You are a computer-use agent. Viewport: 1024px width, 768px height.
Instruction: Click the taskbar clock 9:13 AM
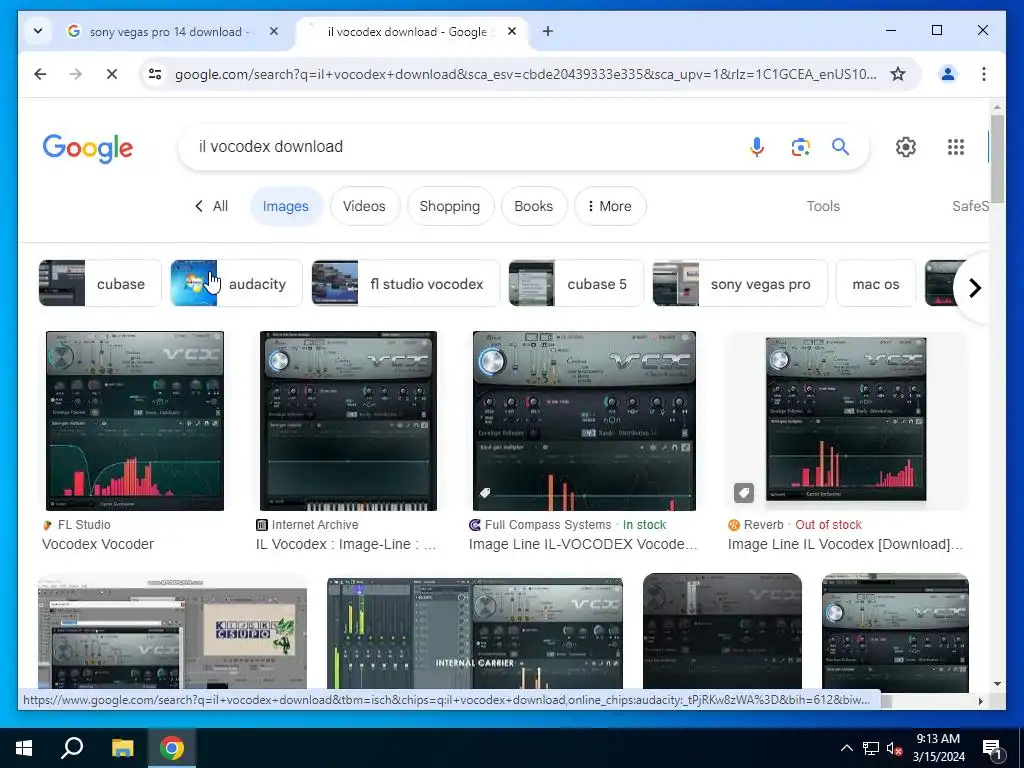[938, 739]
